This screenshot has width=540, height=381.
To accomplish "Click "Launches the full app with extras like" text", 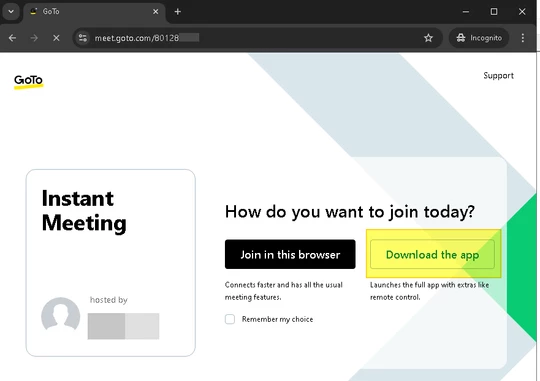I will (429, 285).
